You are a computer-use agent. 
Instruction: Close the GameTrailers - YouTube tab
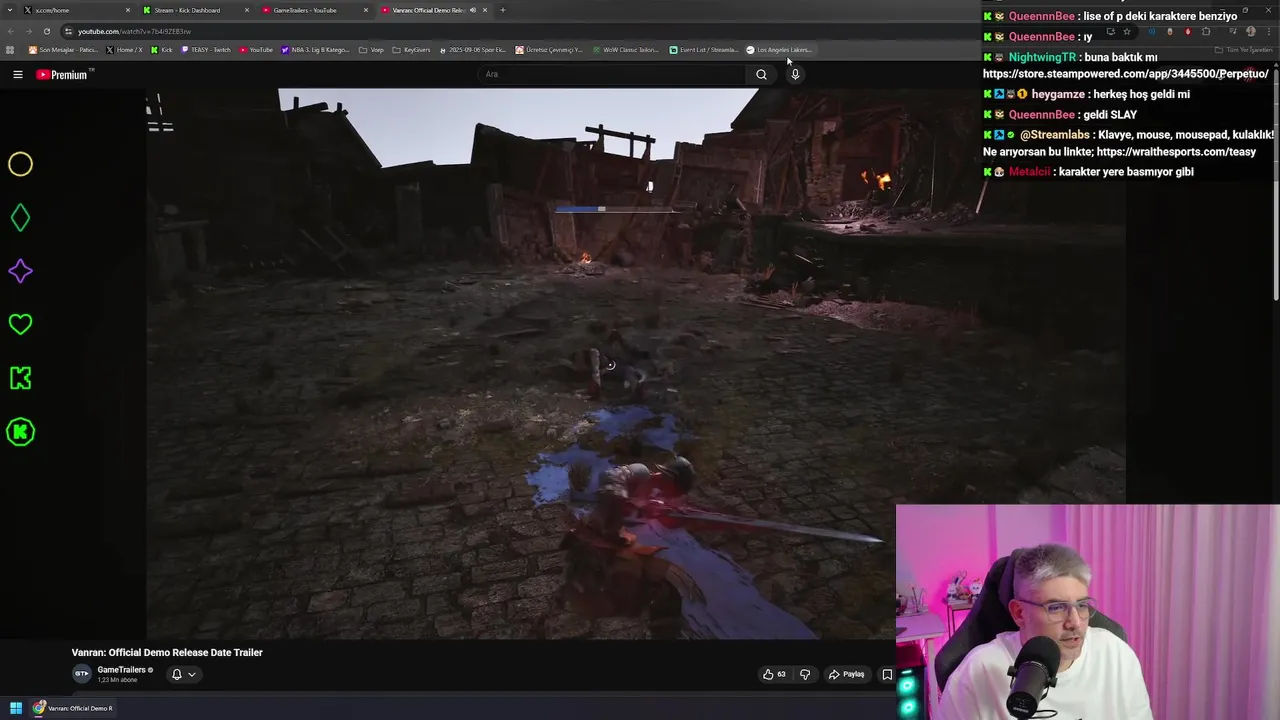[x=366, y=10]
